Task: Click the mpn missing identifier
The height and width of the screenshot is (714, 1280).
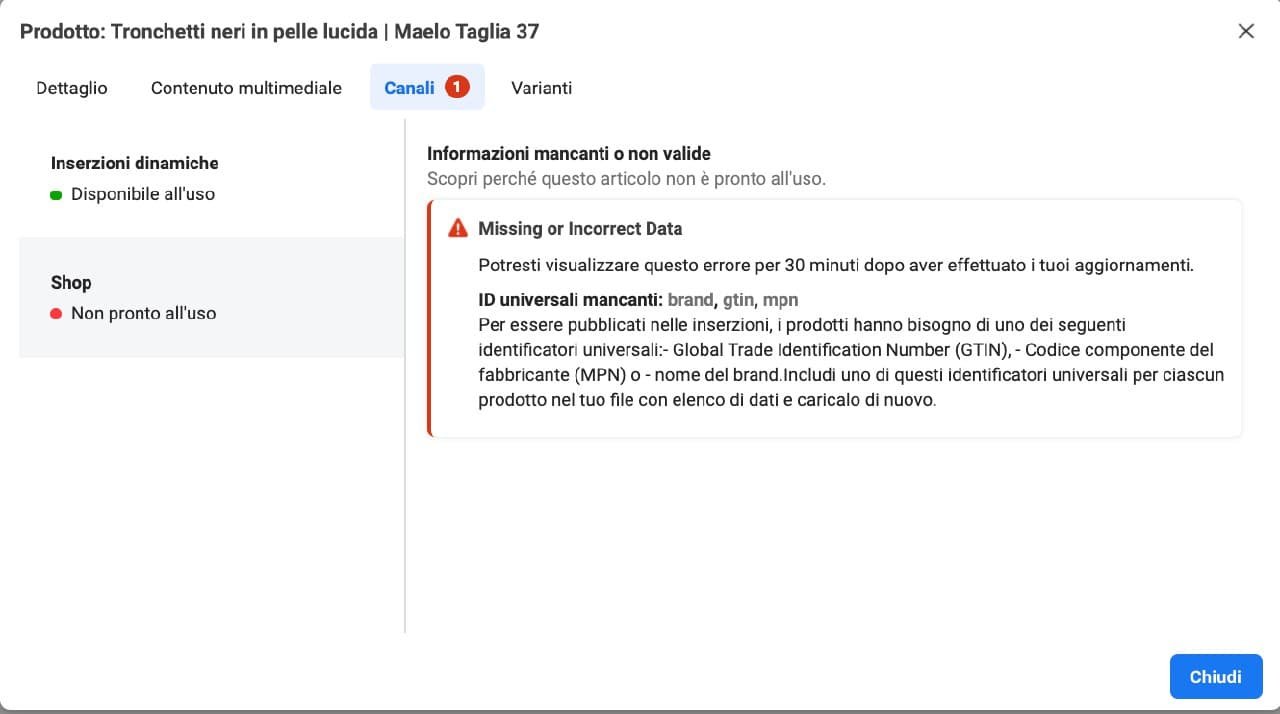Action: (780, 300)
